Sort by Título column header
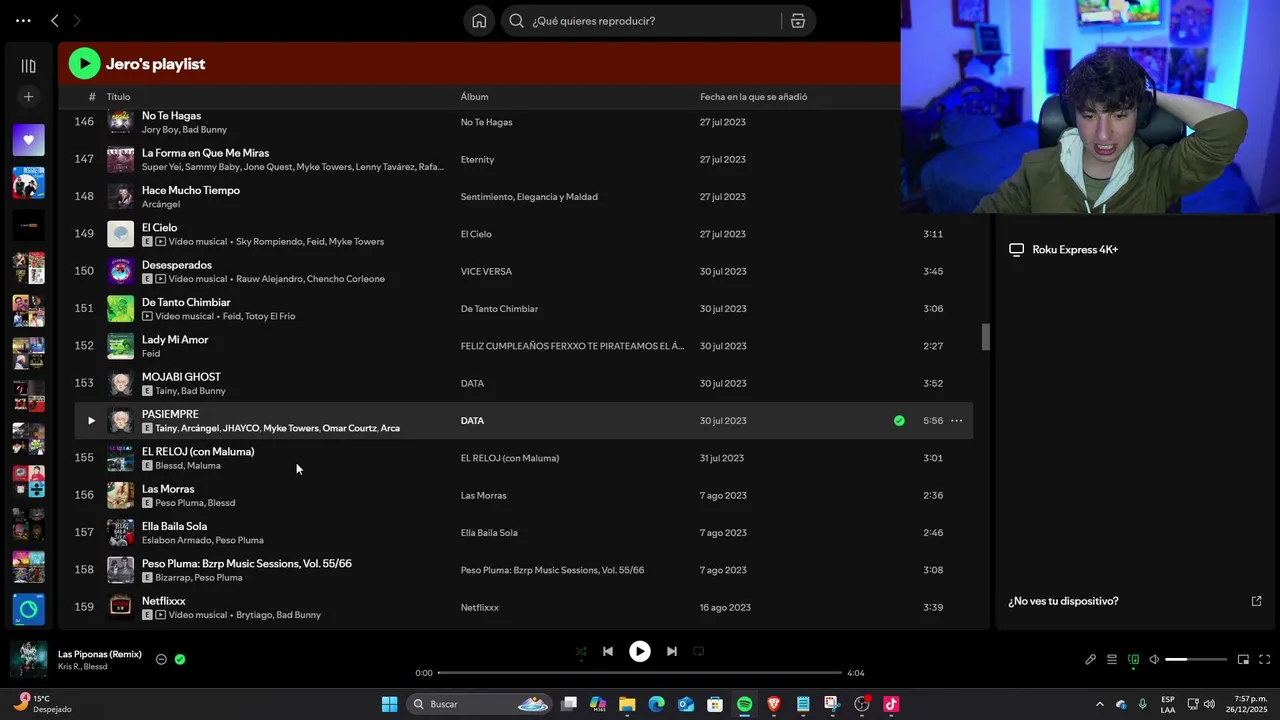 118,97
